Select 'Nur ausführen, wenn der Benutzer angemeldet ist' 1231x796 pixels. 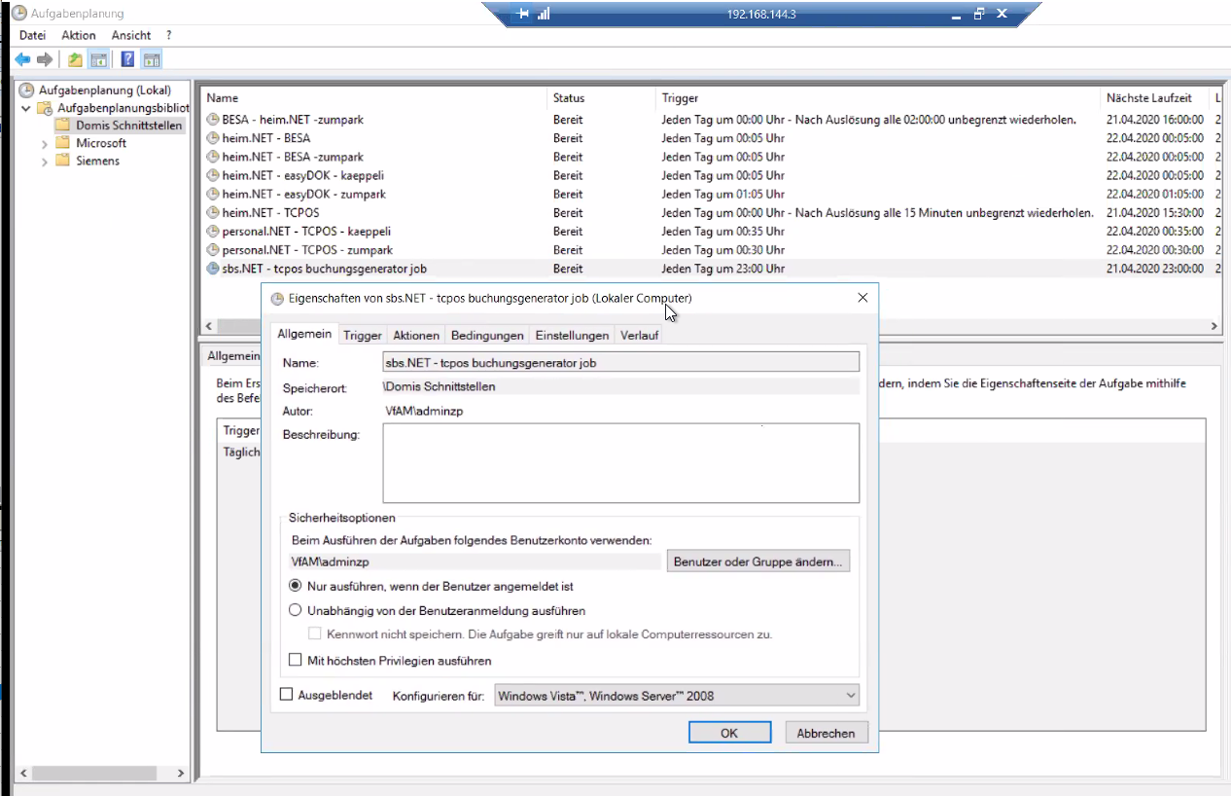pos(295,586)
